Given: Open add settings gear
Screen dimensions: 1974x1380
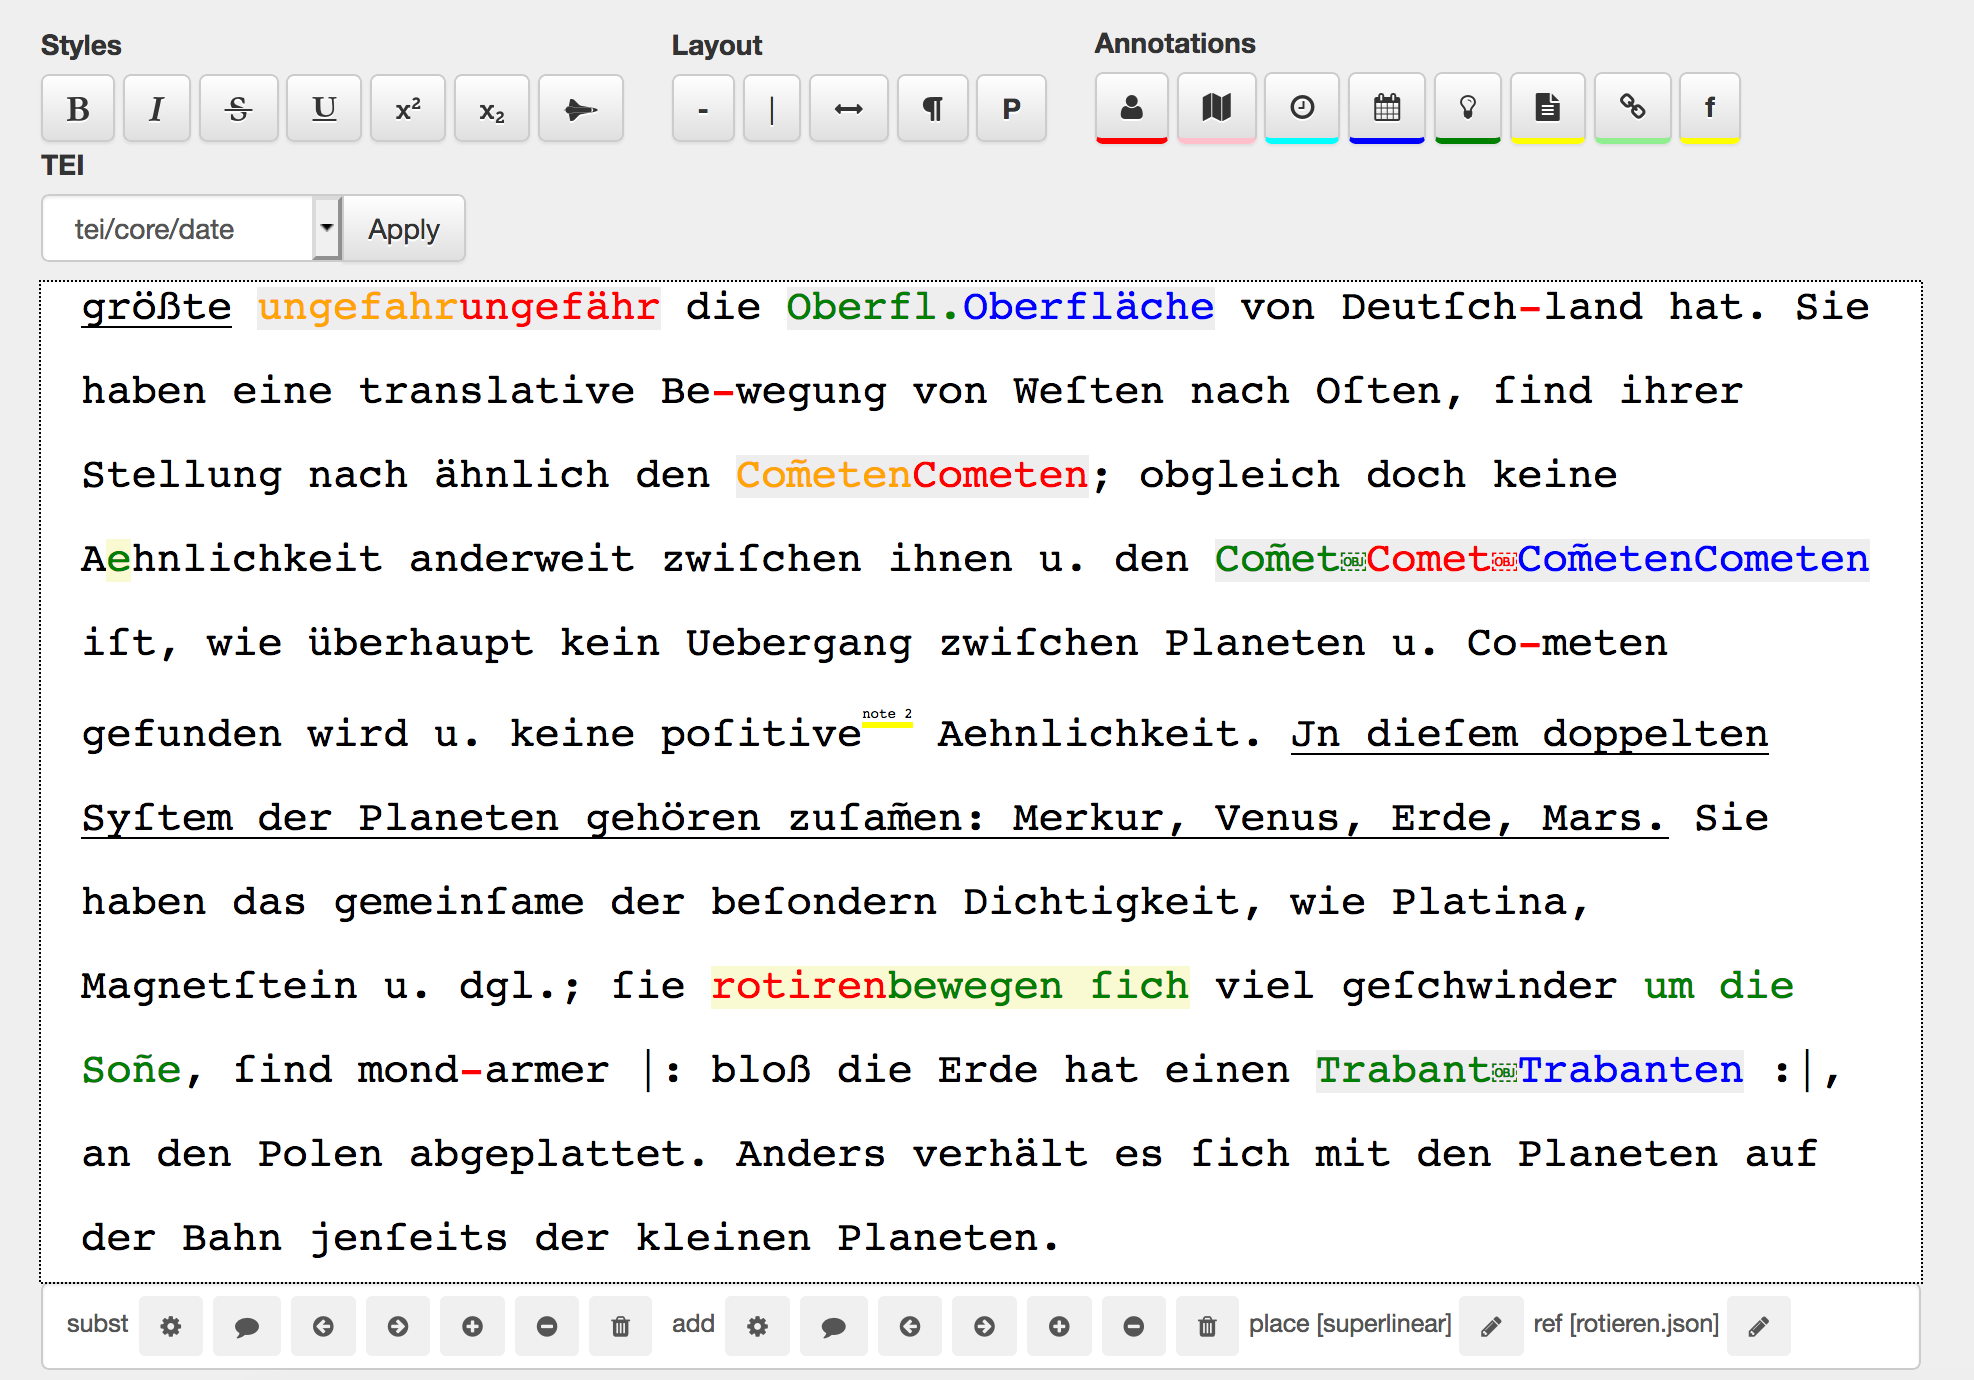Looking at the screenshot, I should click(758, 1326).
